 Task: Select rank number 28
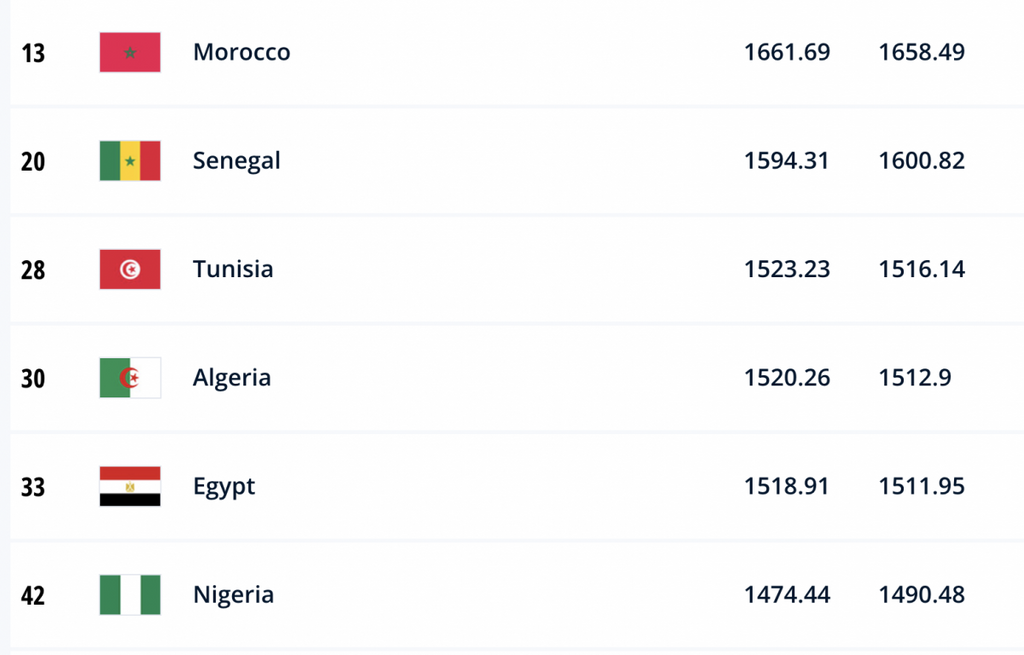click(x=33, y=269)
